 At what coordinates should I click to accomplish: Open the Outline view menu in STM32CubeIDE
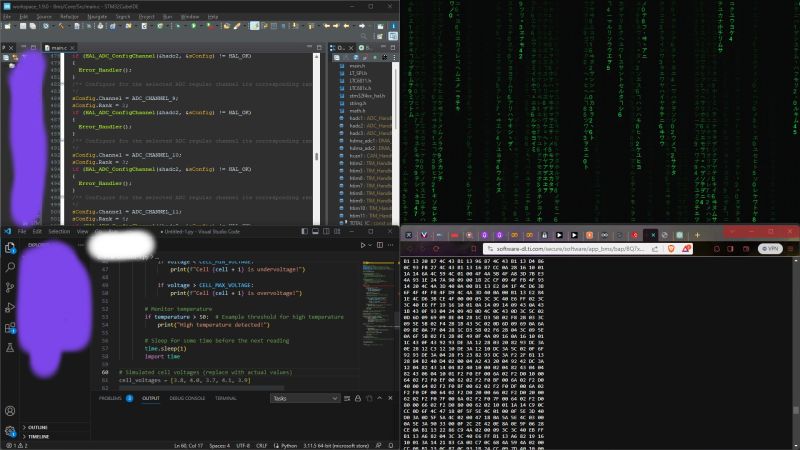click(394, 58)
